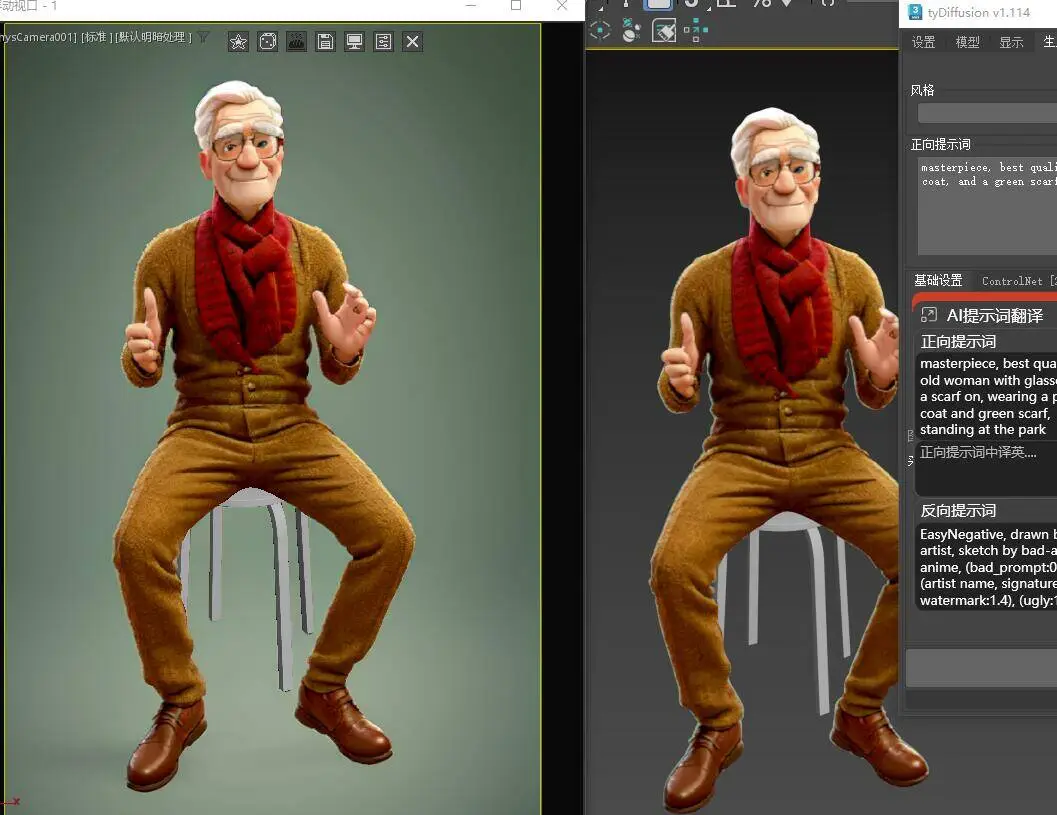Click the [默认明暗处理] shading label
This screenshot has height=815, width=1057.
coord(154,37)
